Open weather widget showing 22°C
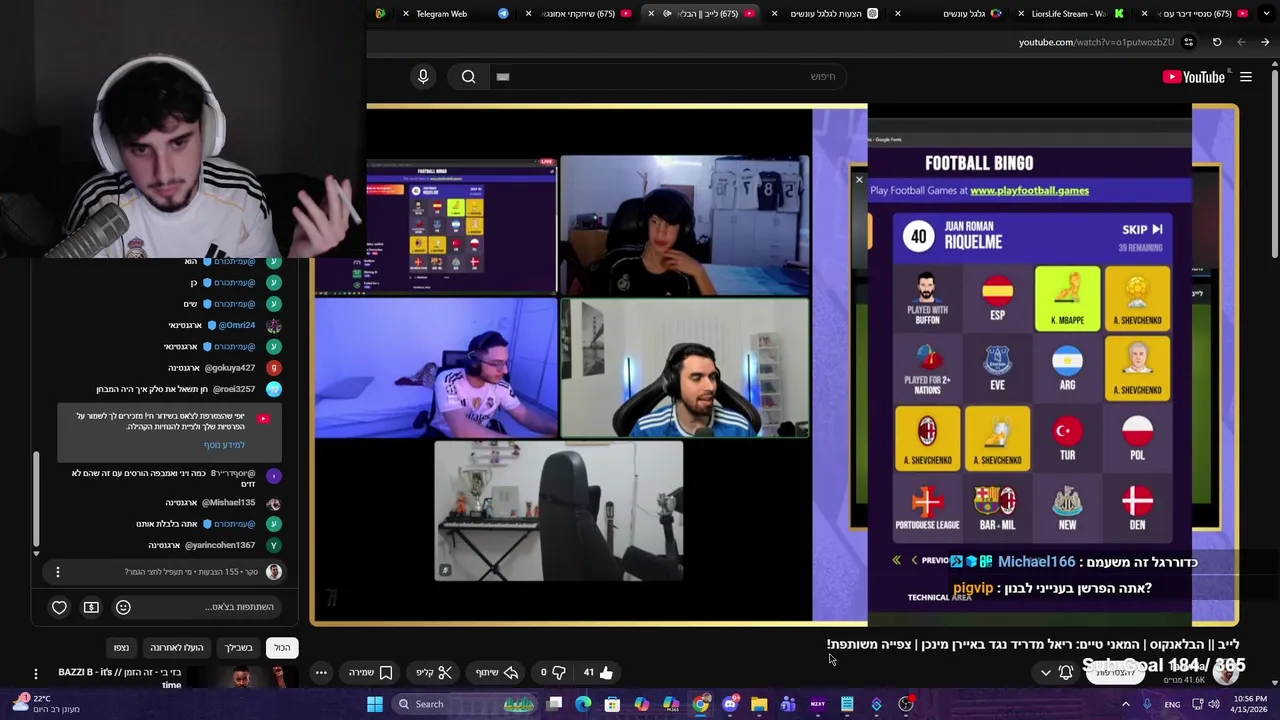The image size is (1280, 720). point(44,704)
